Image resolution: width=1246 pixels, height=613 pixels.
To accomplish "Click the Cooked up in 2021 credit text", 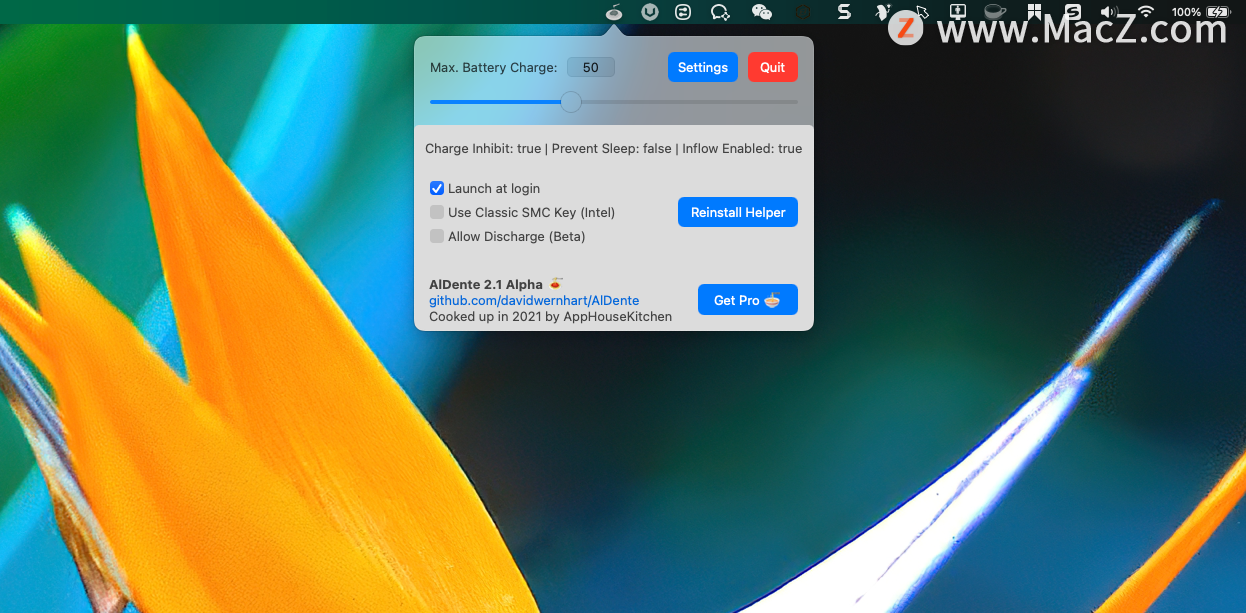I will click(x=551, y=316).
